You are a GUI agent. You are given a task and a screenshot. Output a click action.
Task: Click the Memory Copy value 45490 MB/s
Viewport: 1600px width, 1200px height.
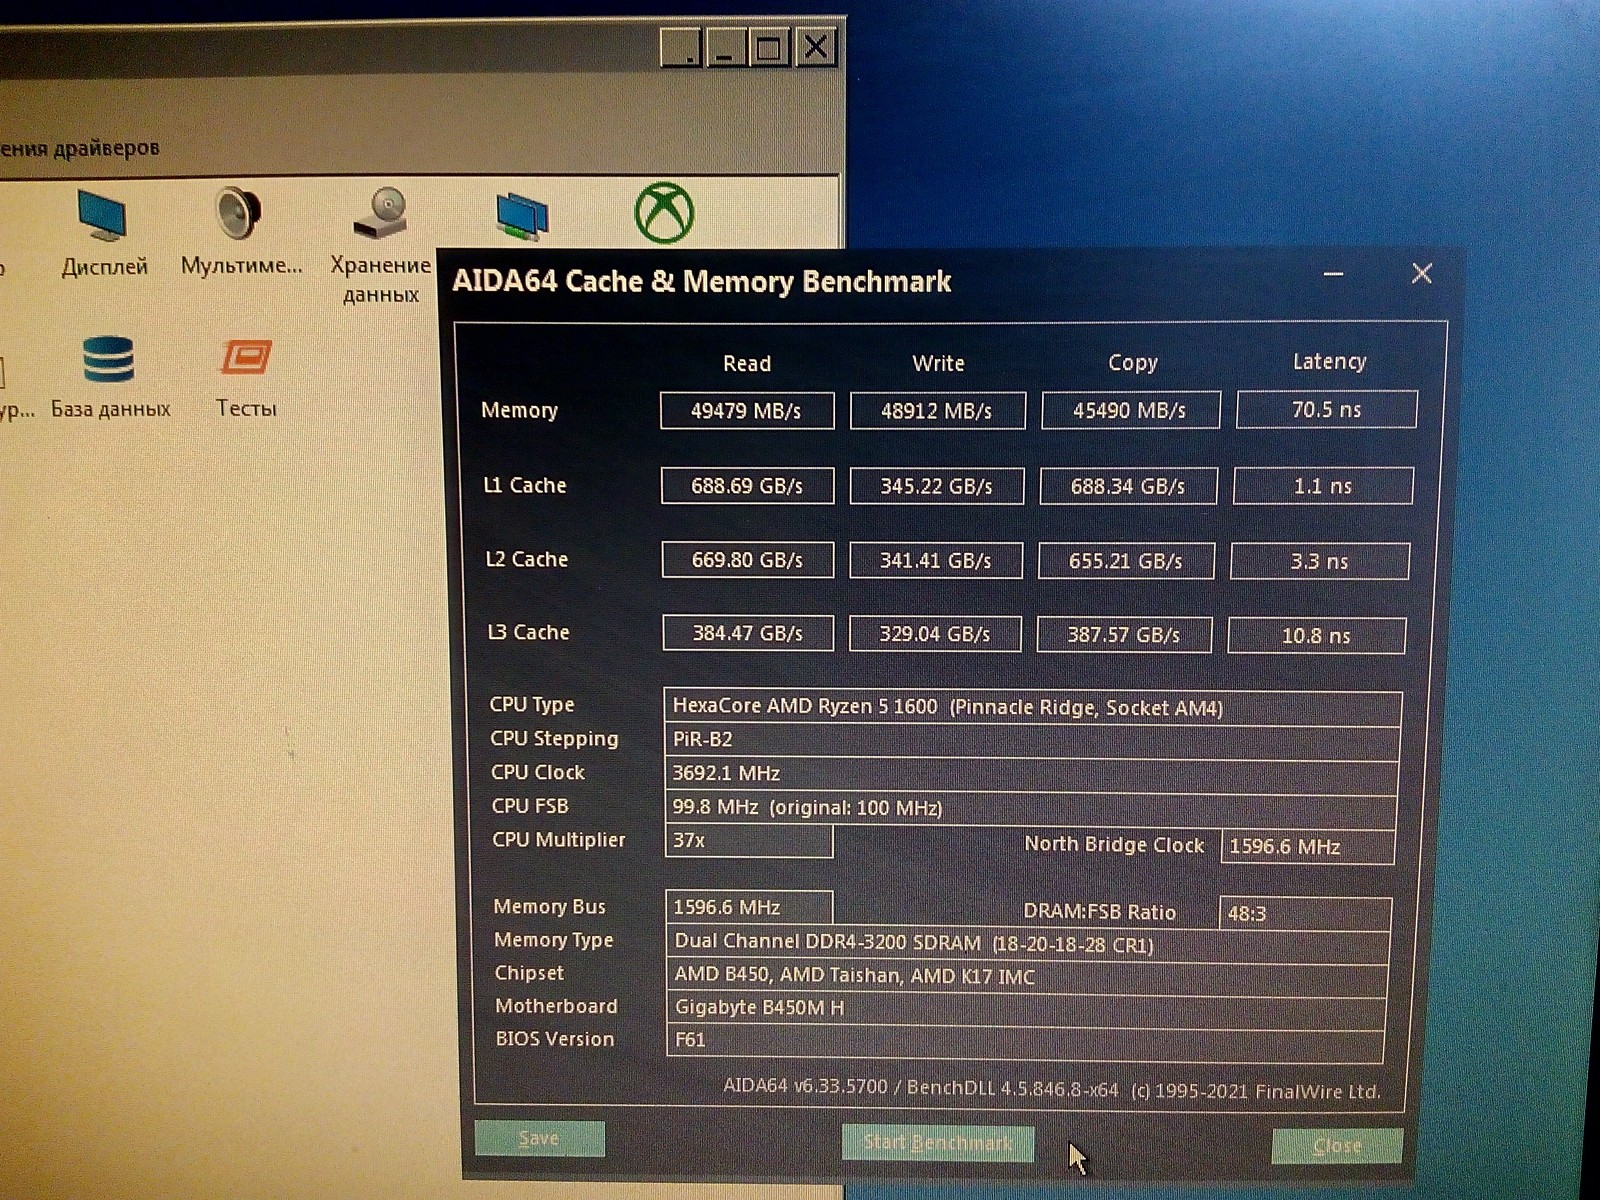tap(1130, 410)
